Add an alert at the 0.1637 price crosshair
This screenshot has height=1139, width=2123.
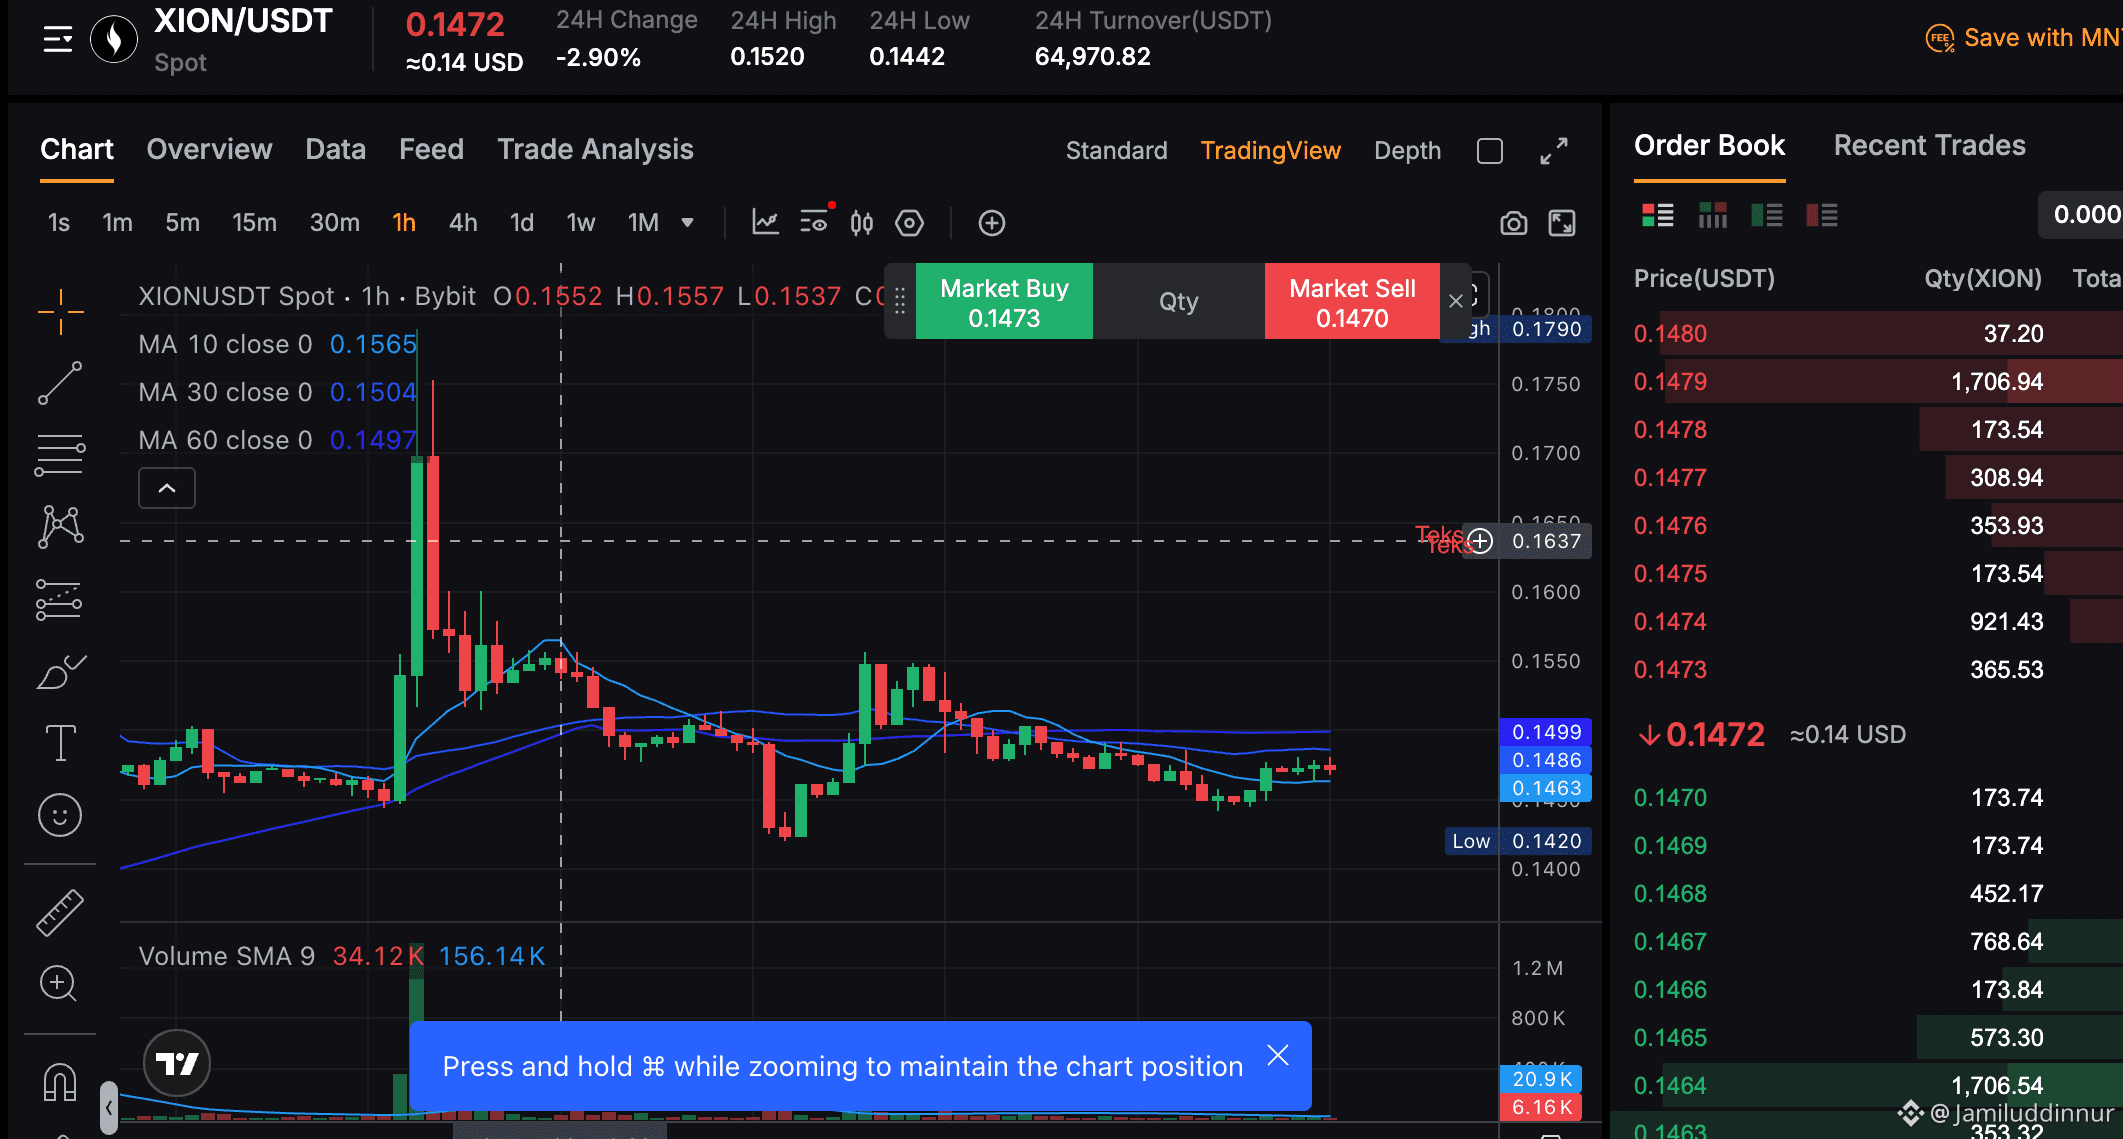[x=1480, y=541]
